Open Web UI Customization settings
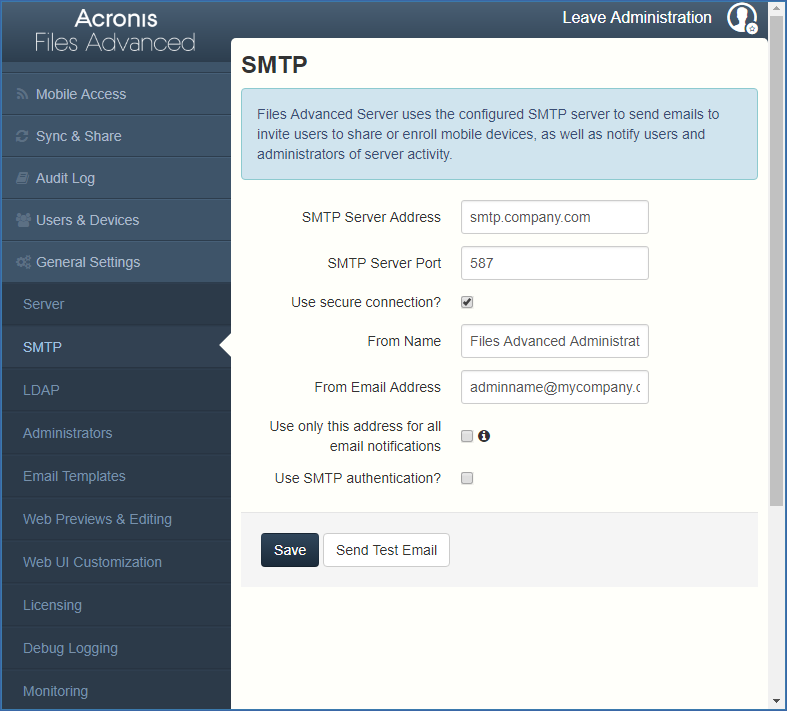Screen dimensions: 787x711 point(116,562)
